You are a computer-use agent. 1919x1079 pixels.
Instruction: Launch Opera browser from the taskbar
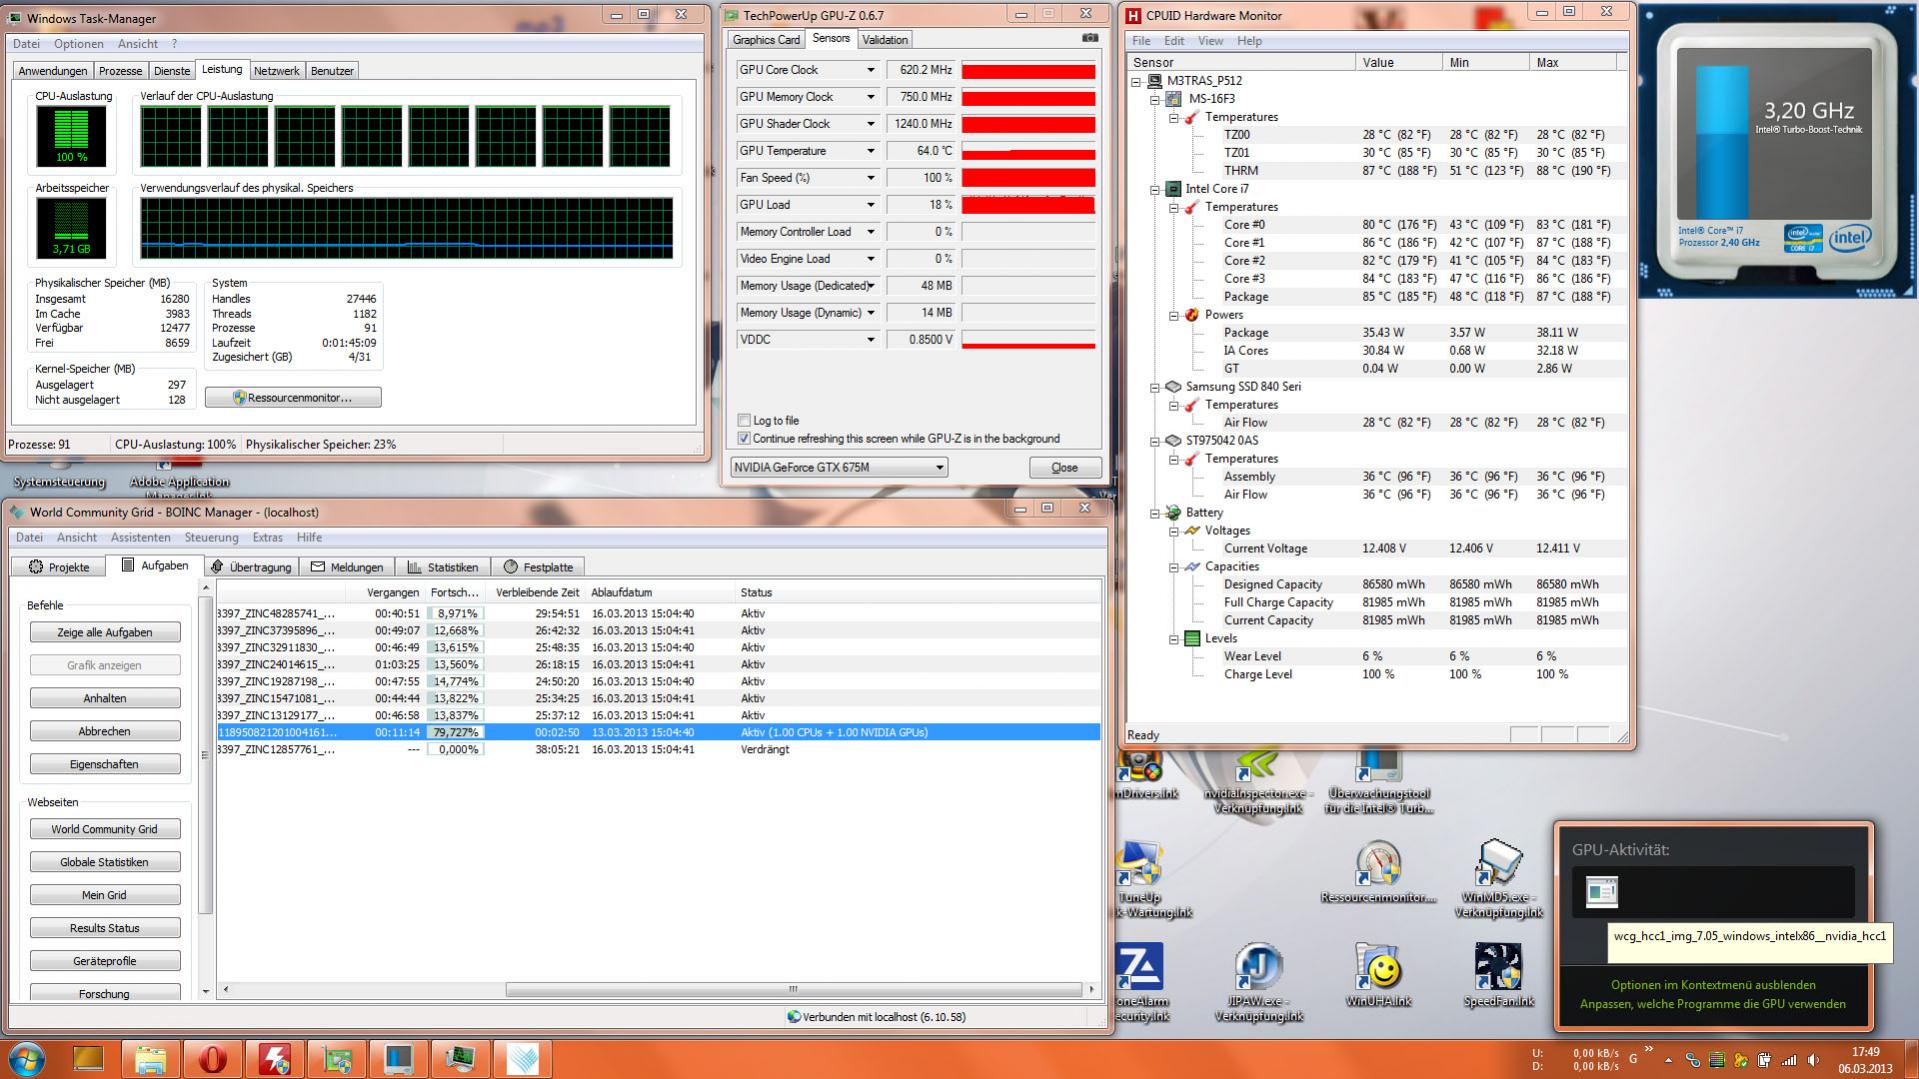coord(212,1059)
